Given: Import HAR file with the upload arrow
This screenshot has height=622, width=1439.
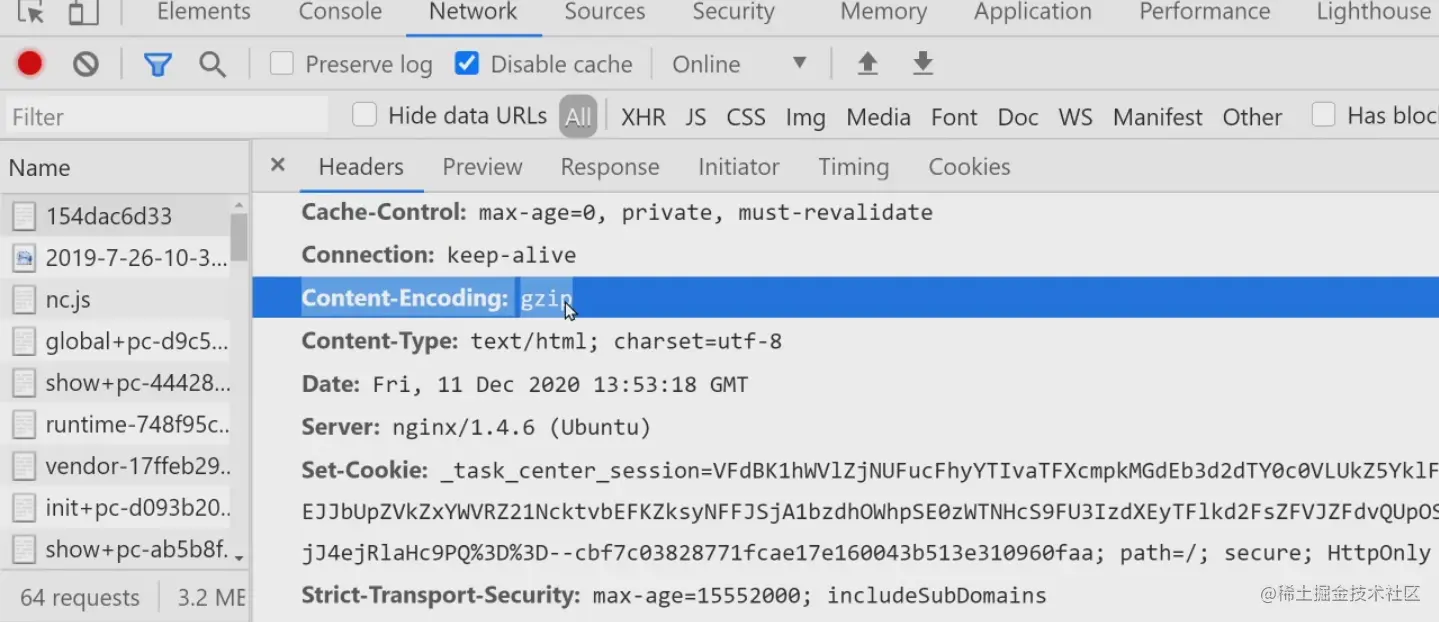Looking at the screenshot, I should coord(868,64).
